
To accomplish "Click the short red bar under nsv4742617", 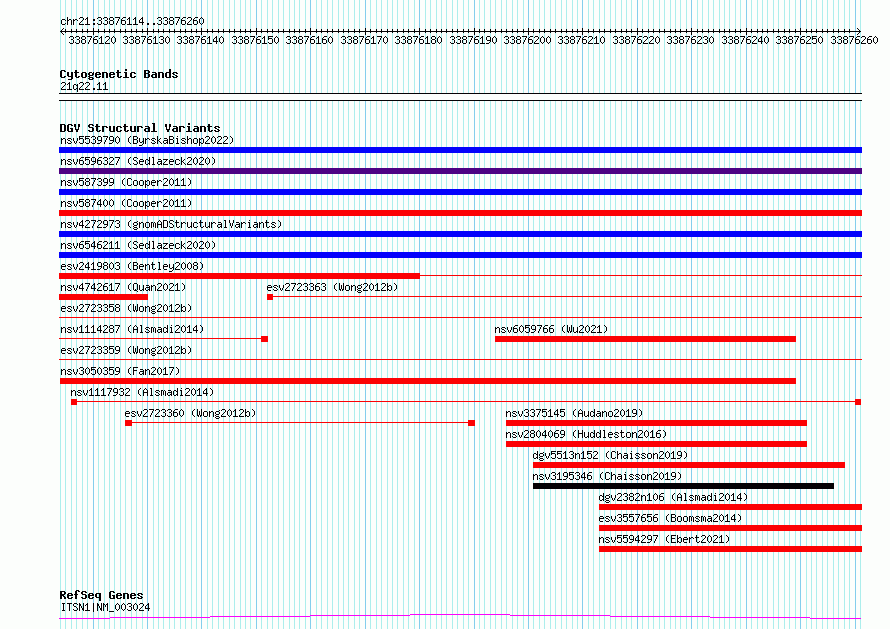I will point(103,297).
